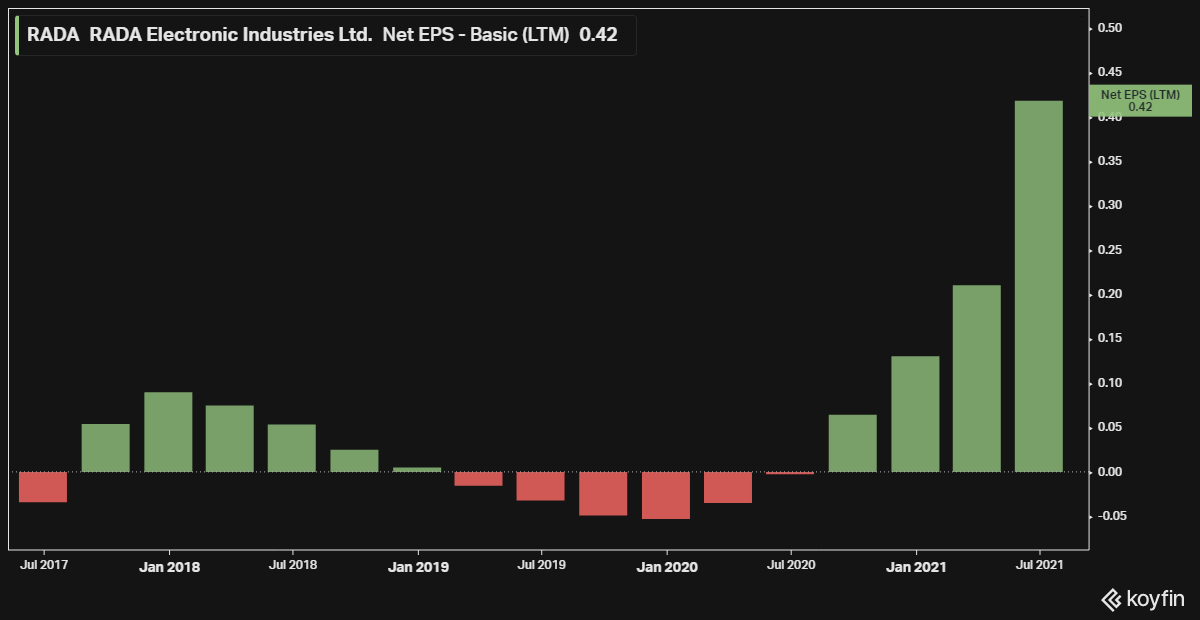Click the Jul 2020 date label
Screen dimensions: 1200x620
coord(790,564)
